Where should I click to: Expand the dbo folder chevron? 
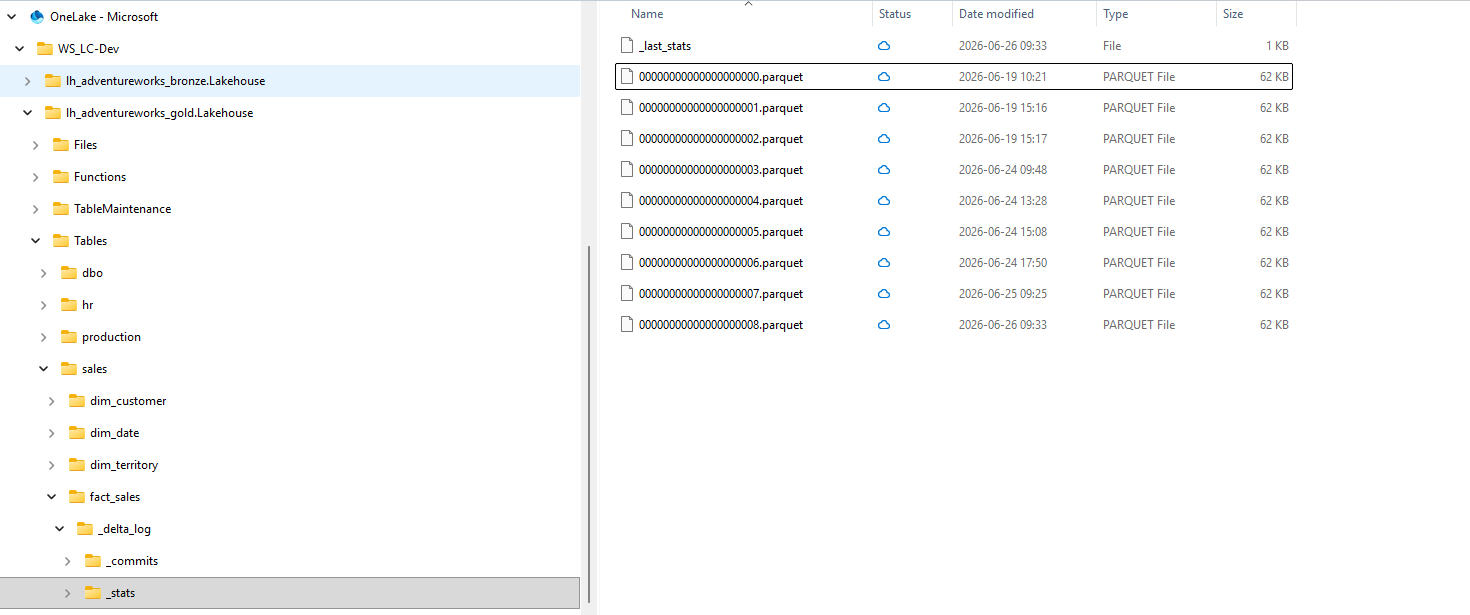point(44,273)
